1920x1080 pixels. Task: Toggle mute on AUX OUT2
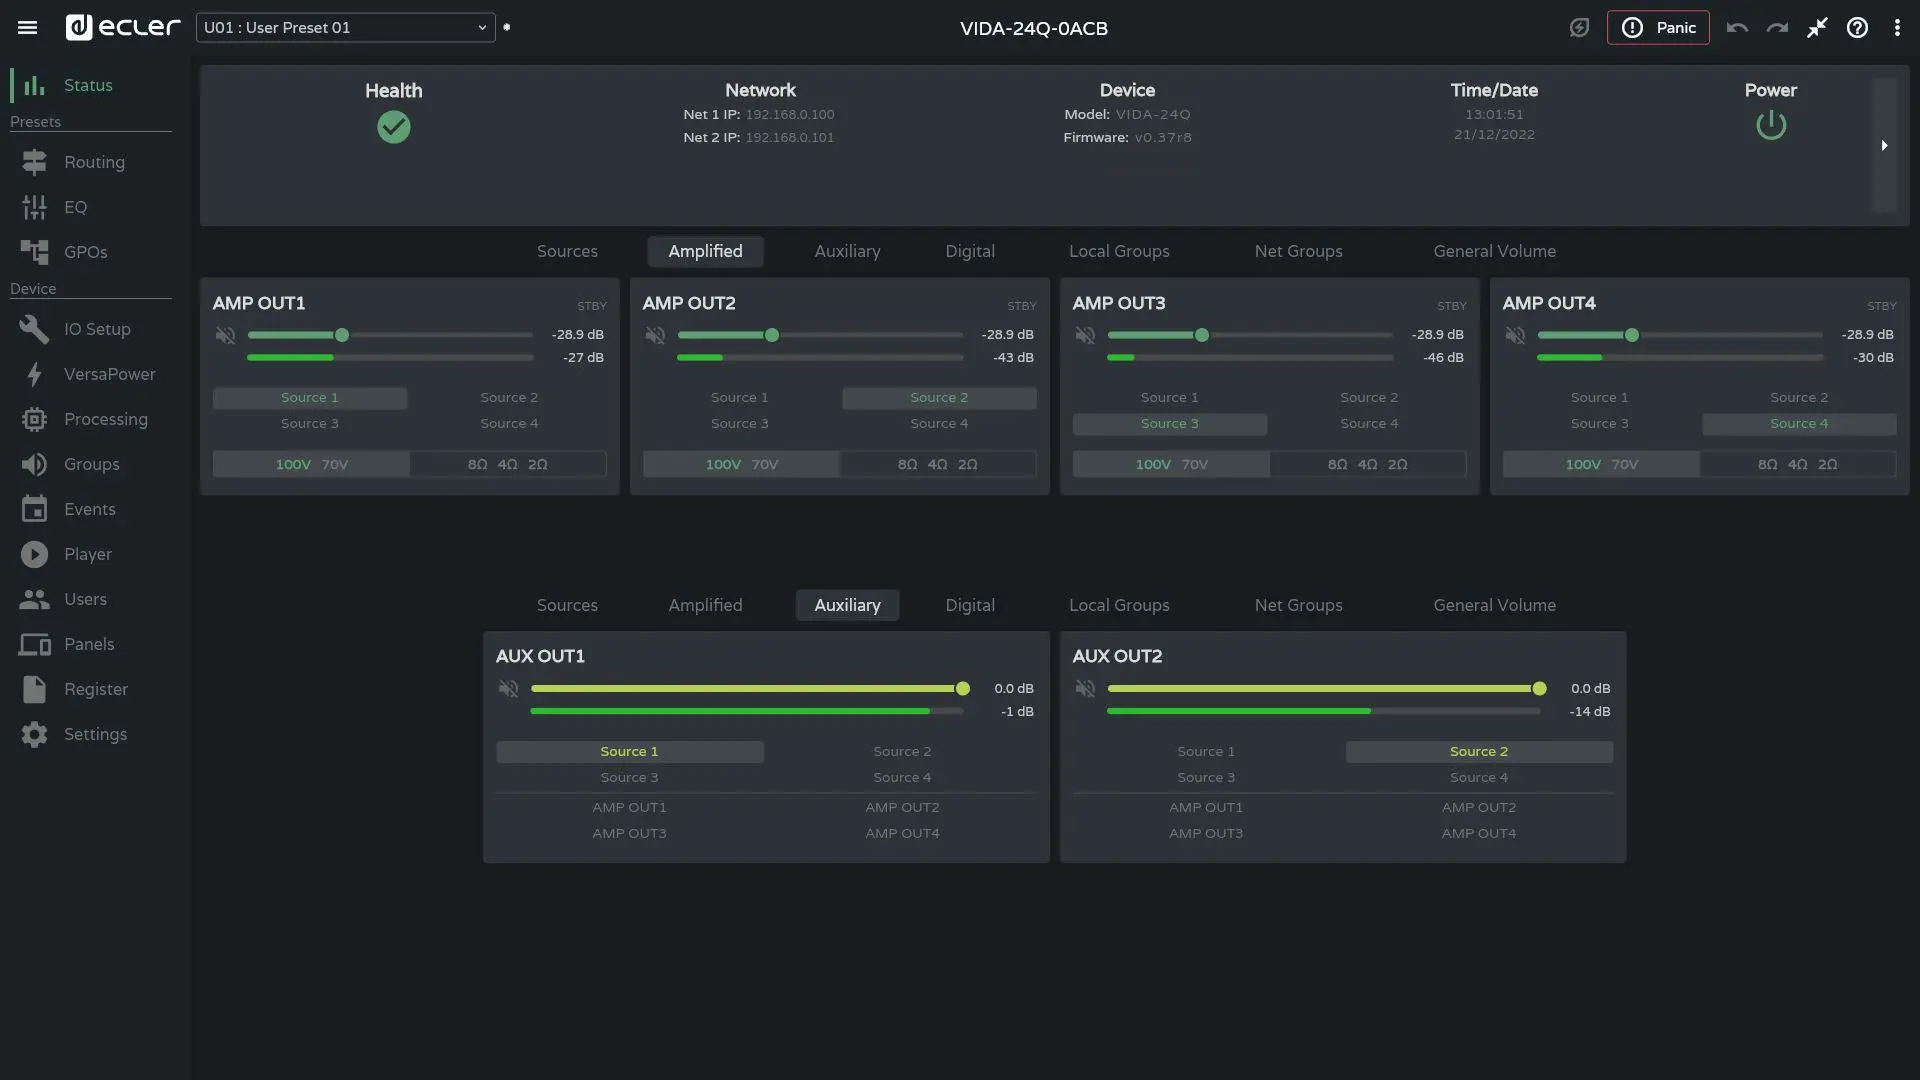[1085, 689]
